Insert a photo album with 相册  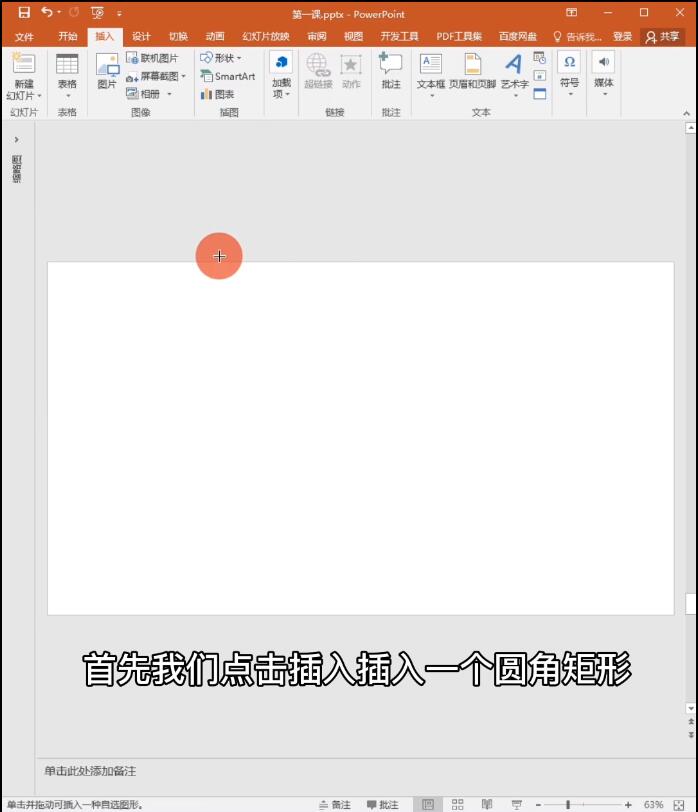point(143,94)
